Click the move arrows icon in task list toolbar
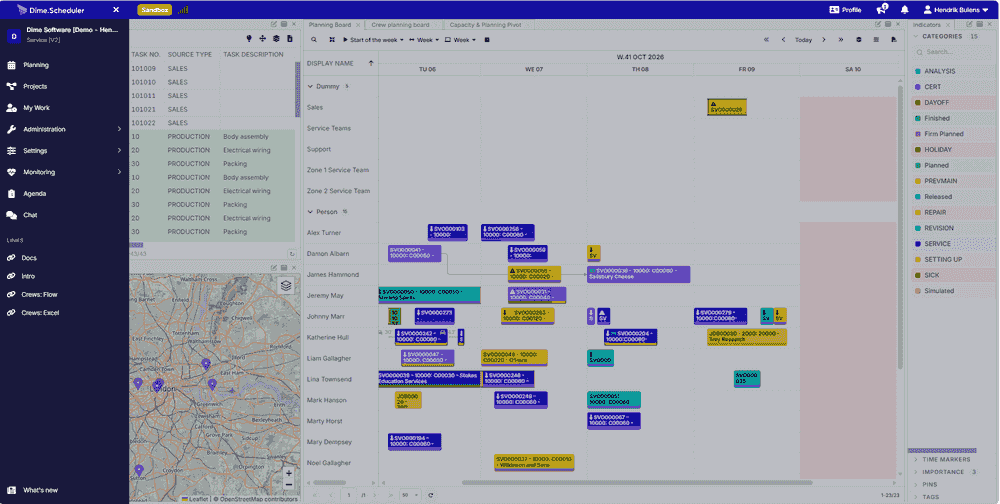Screen dimensions: 1000x504 [x=263, y=39]
